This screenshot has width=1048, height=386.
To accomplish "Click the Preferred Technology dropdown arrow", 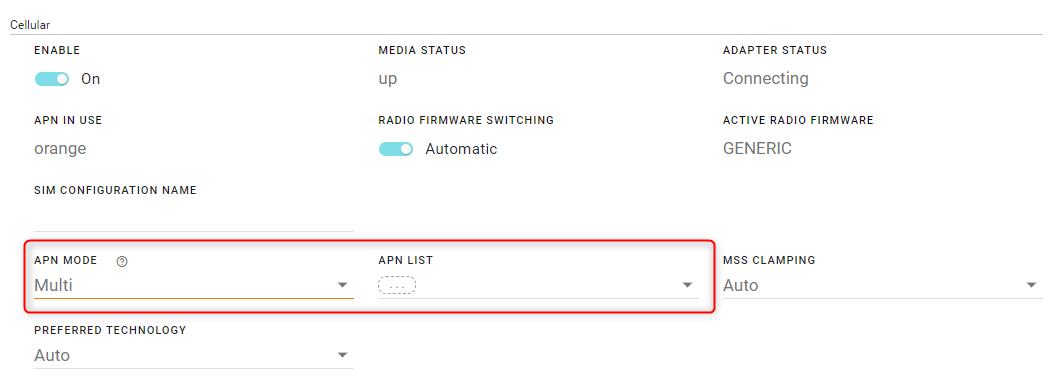I will (x=343, y=355).
